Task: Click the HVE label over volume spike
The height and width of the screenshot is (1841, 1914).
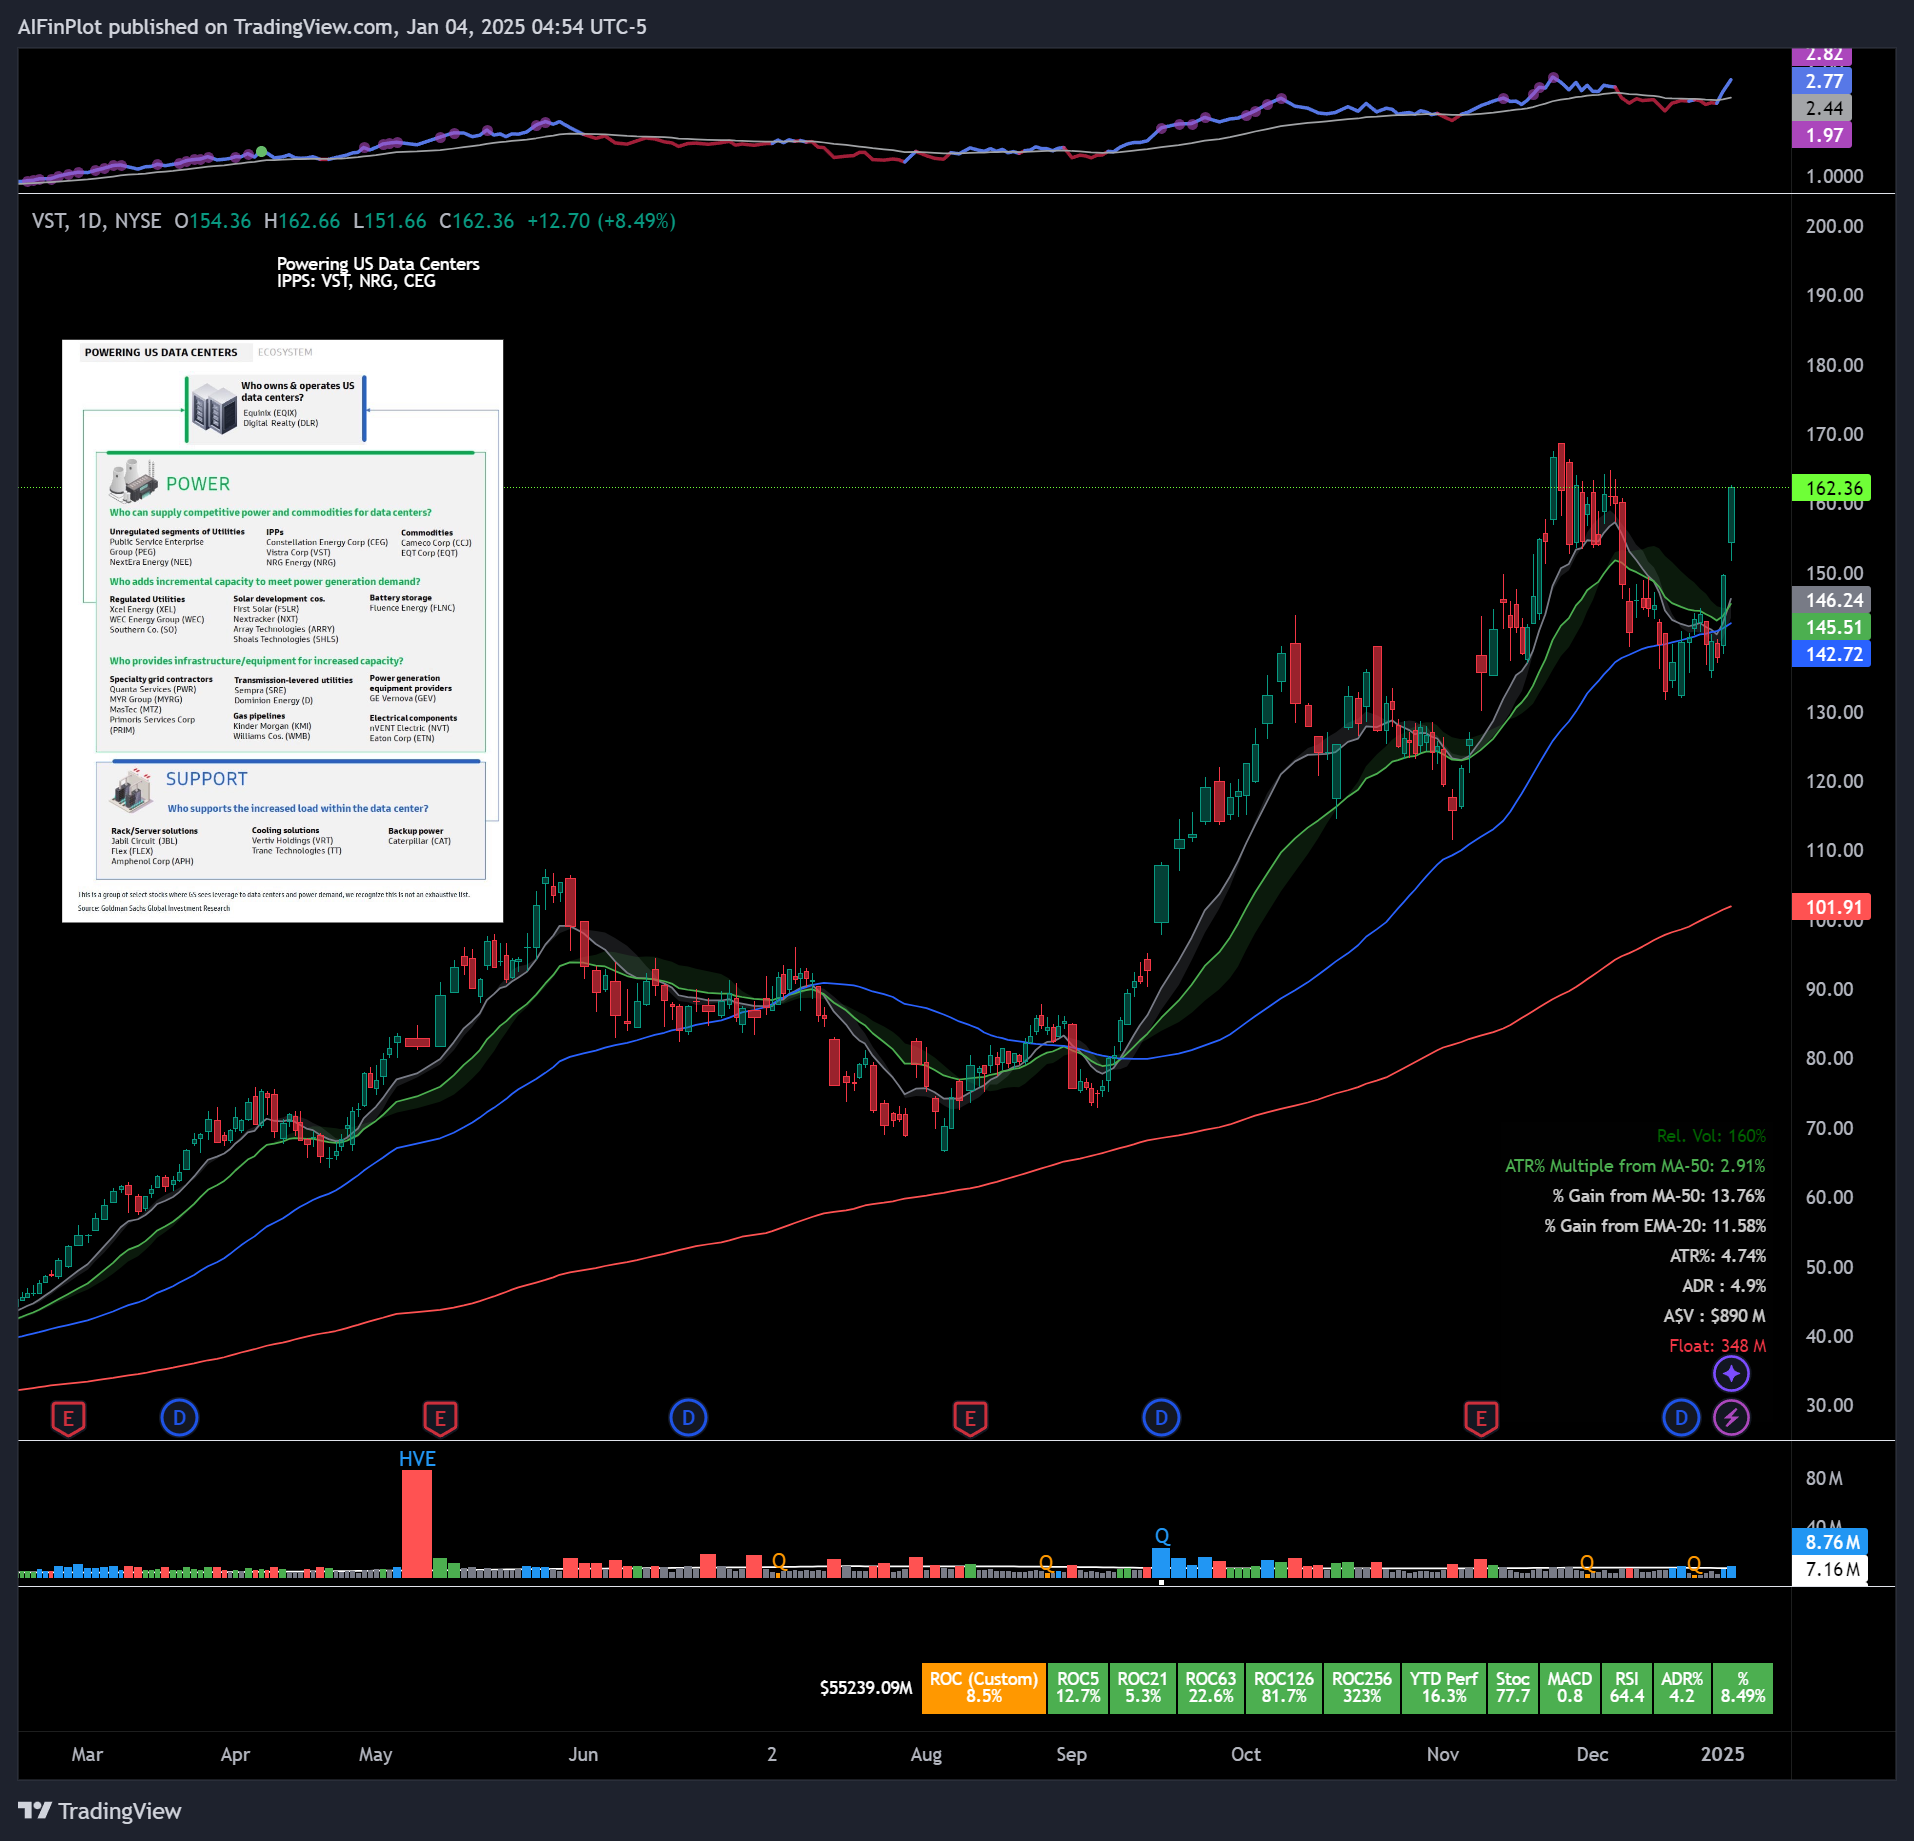Action: (x=417, y=1459)
